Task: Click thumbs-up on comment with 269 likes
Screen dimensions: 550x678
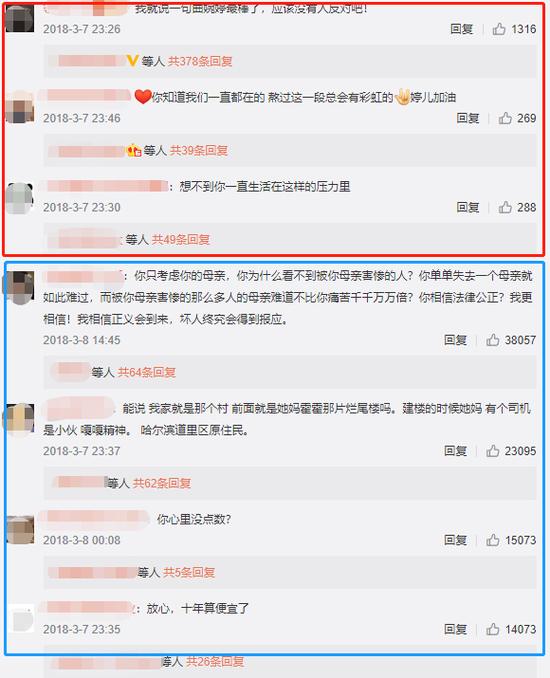Action: (x=505, y=118)
